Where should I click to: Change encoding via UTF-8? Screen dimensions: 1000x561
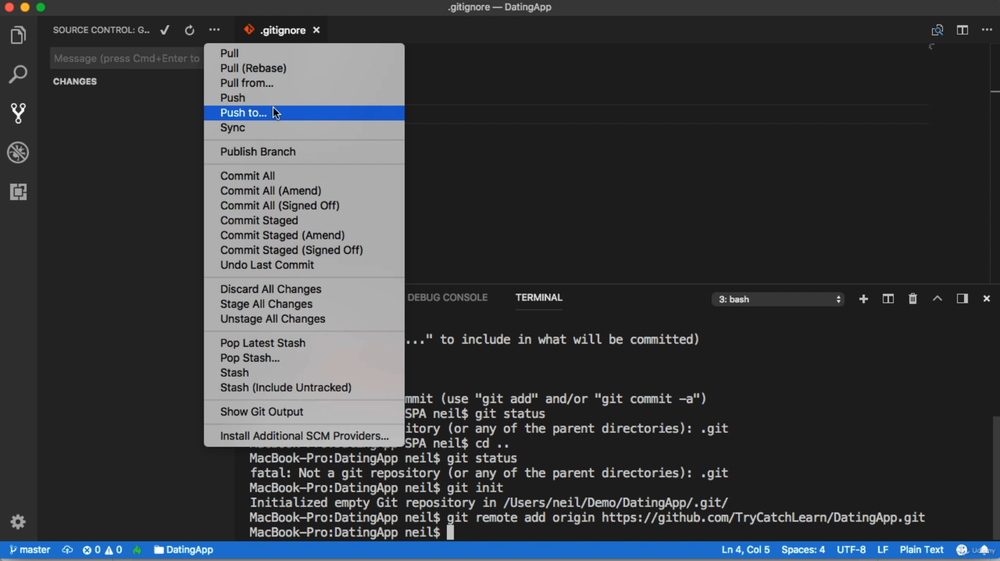click(x=851, y=550)
